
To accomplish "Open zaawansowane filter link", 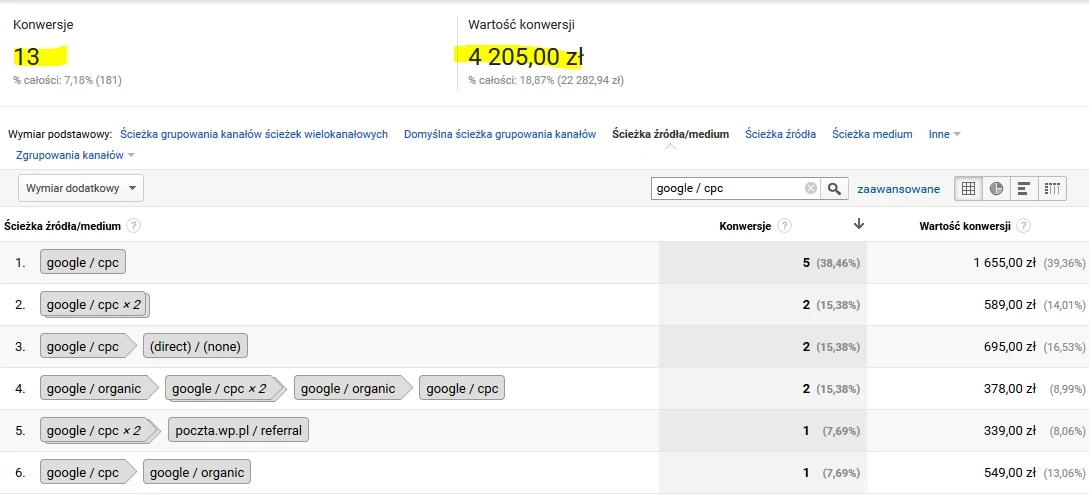I will click(899, 189).
